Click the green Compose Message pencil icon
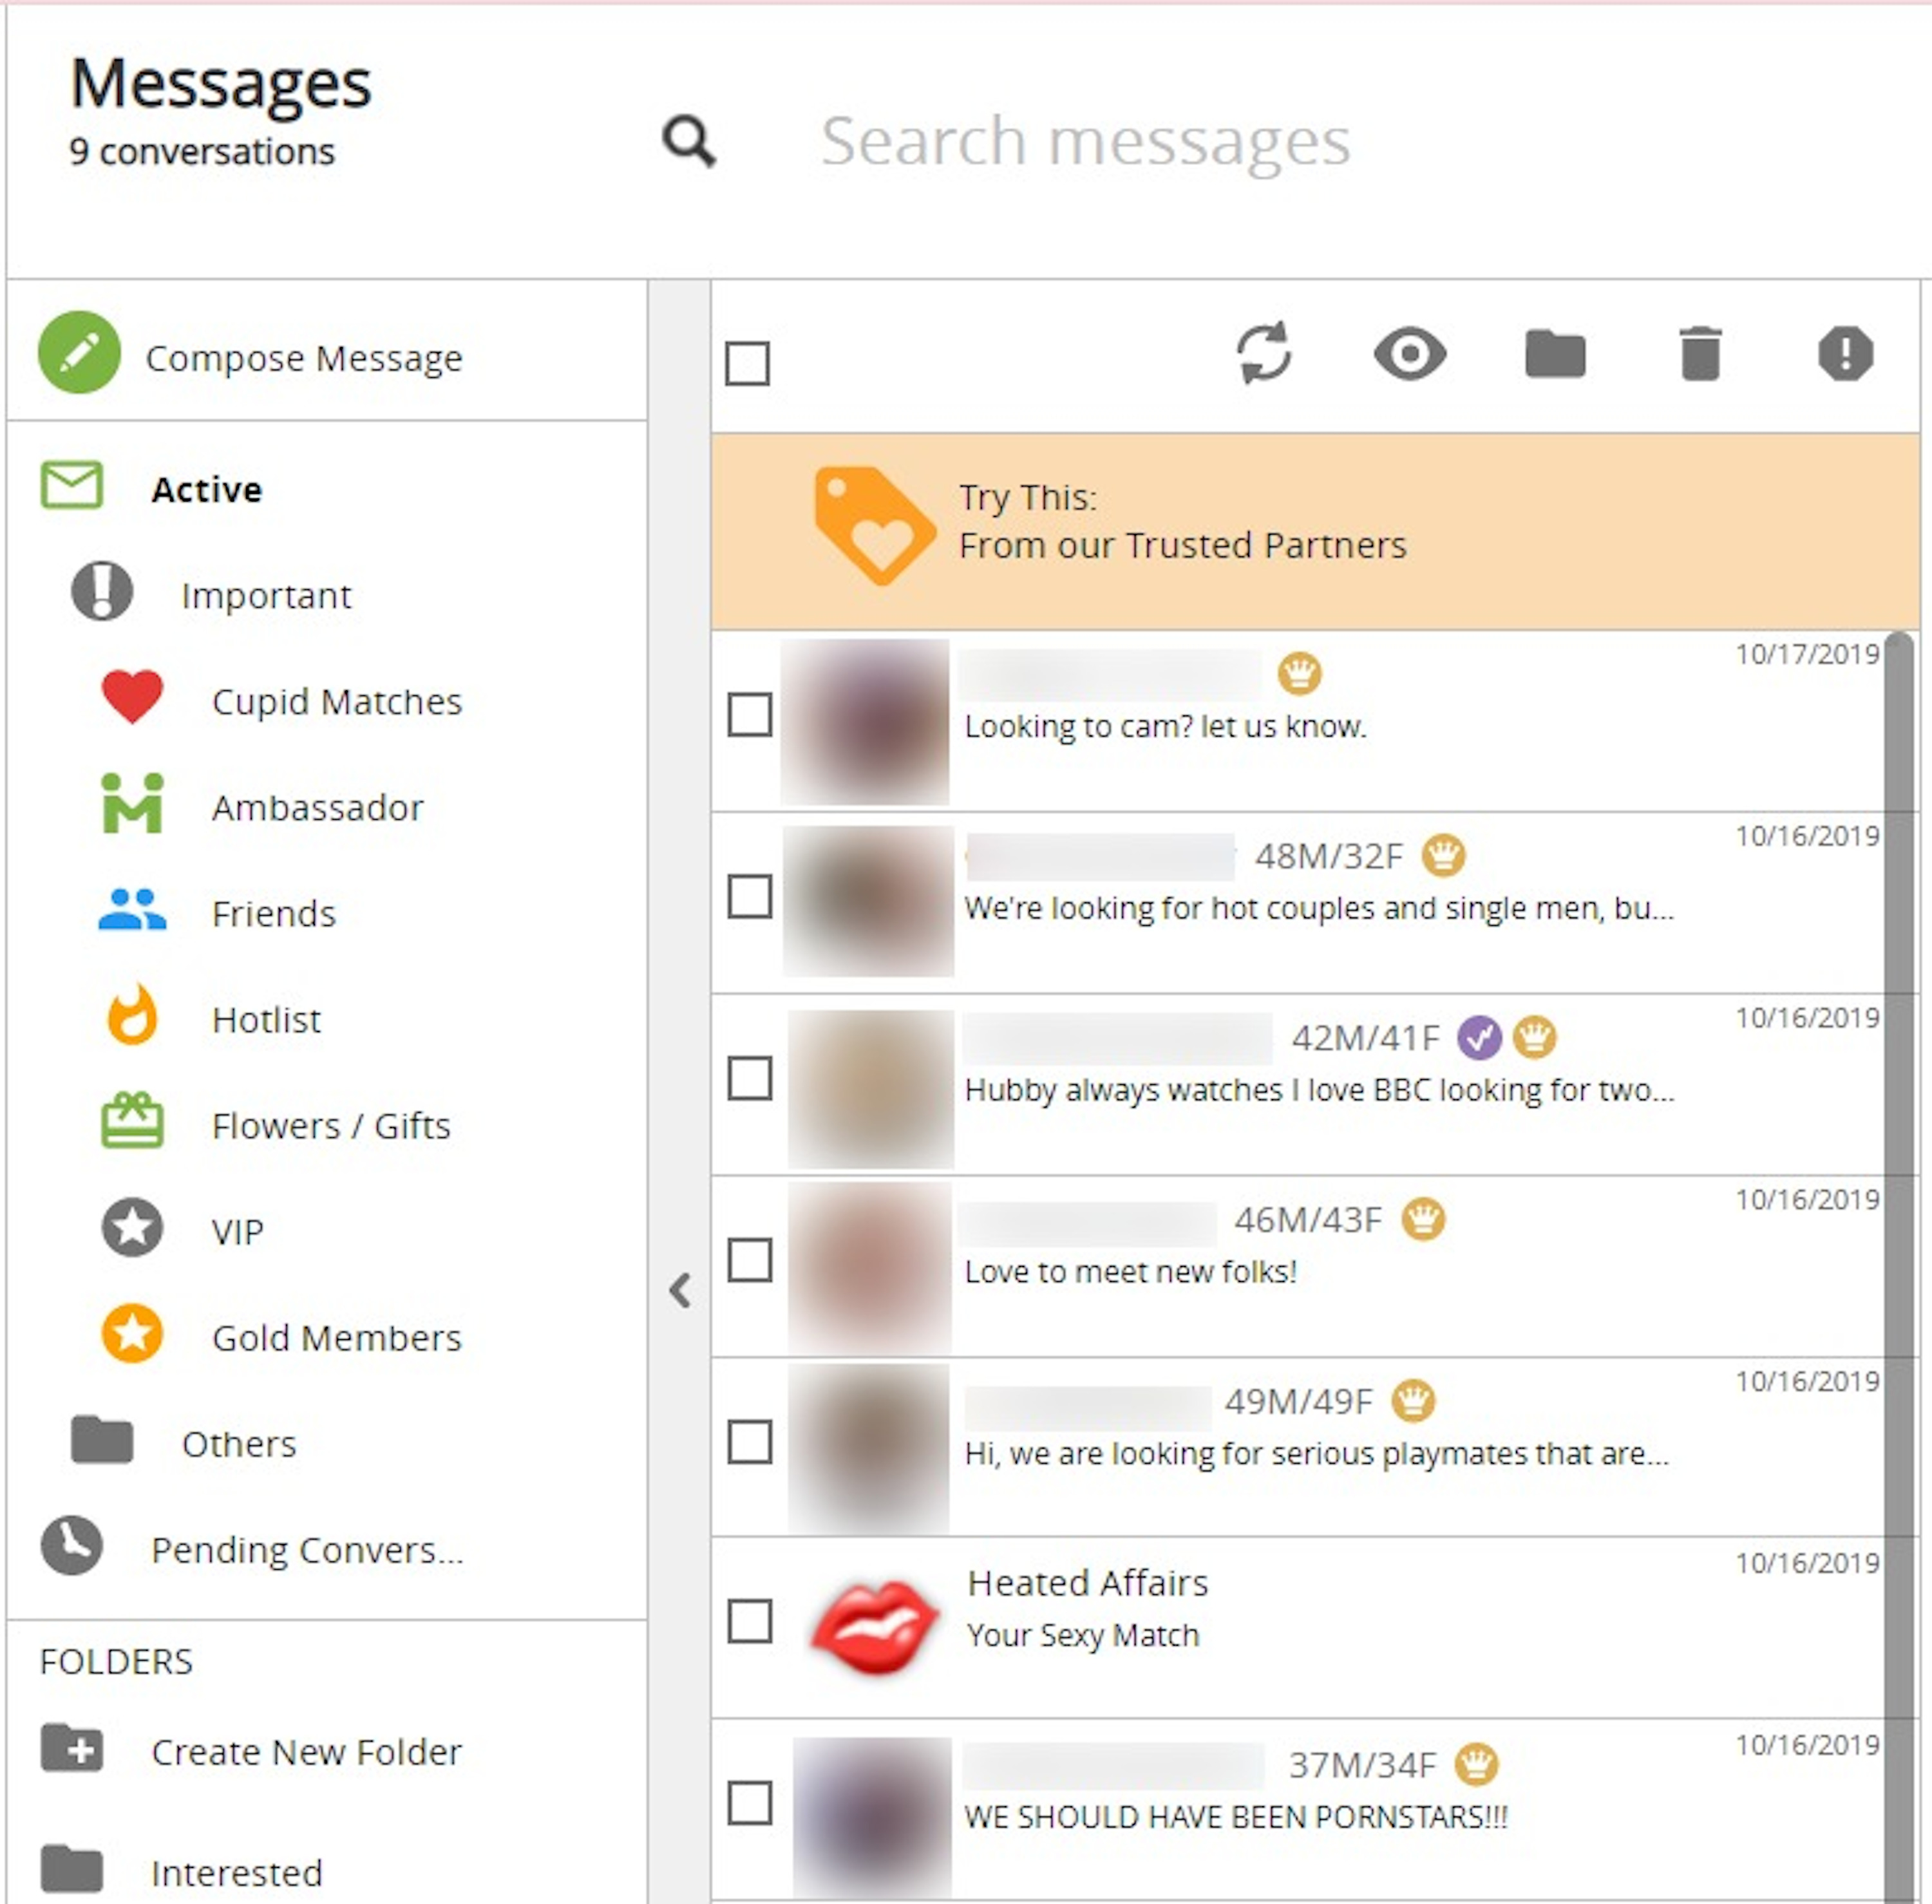The image size is (1932, 1904). (79, 353)
